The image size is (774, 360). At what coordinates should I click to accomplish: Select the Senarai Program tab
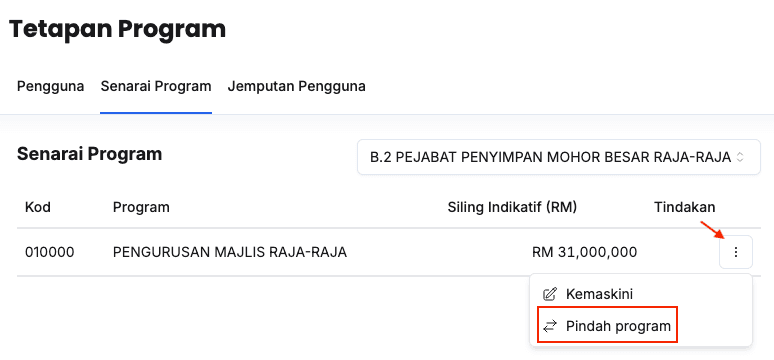156,86
